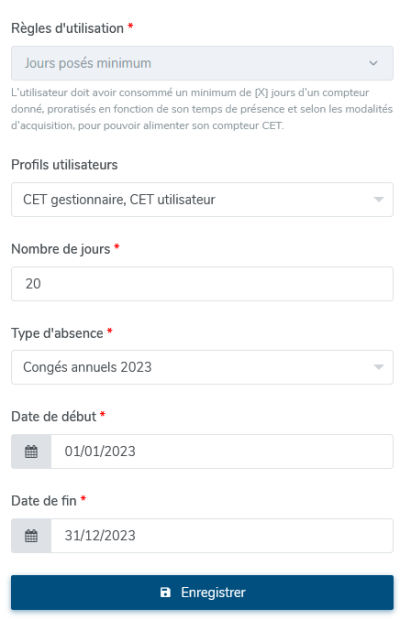Open the Profils utilisateurs multi-select
Screen dimensions: 400x620
pyautogui.click(x=202, y=200)
